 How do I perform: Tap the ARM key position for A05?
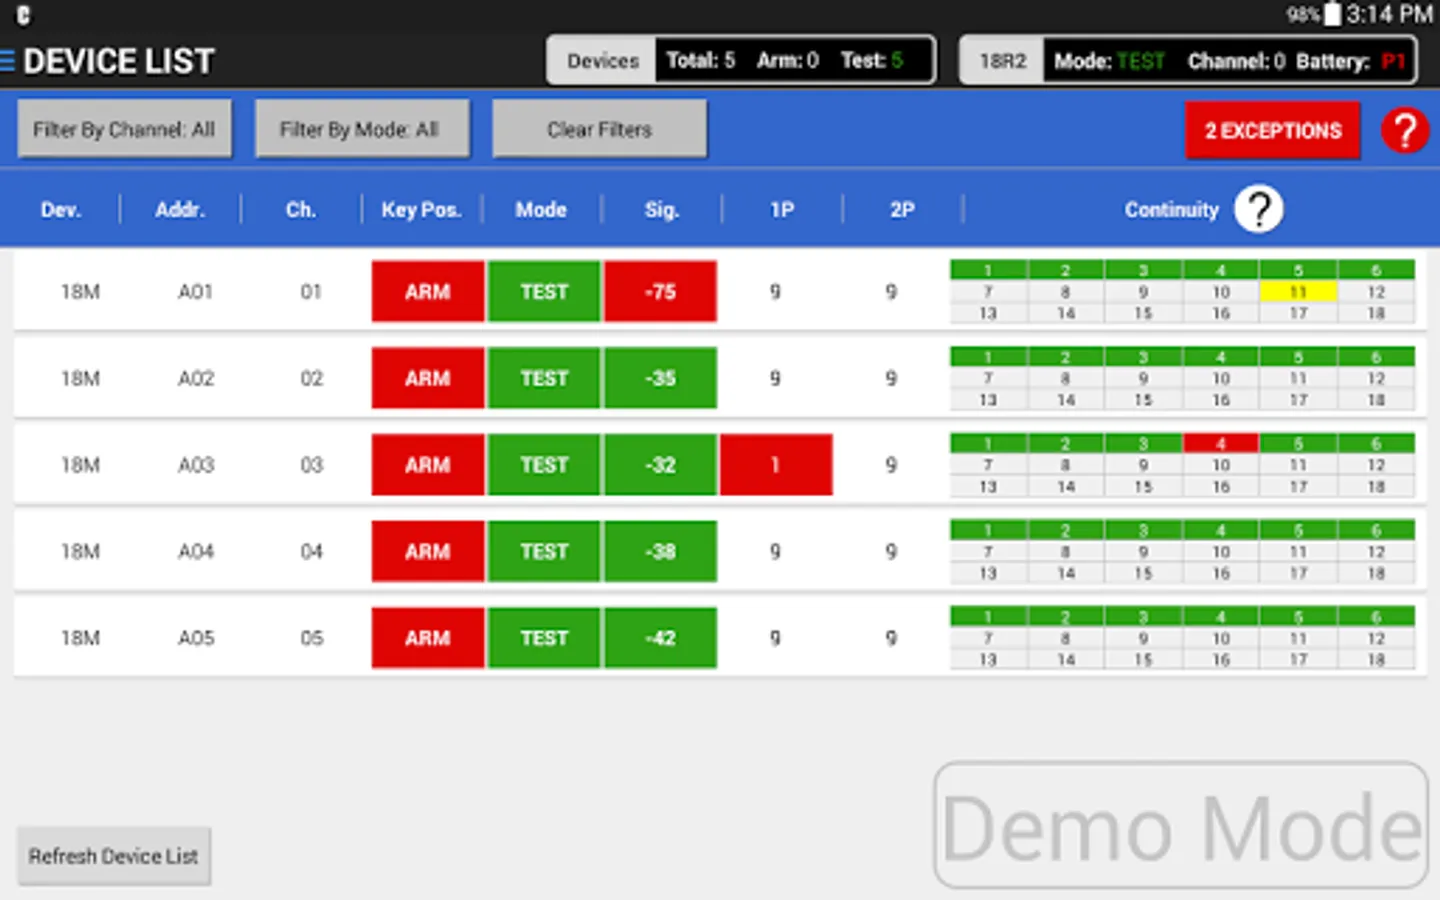point(428,638)
